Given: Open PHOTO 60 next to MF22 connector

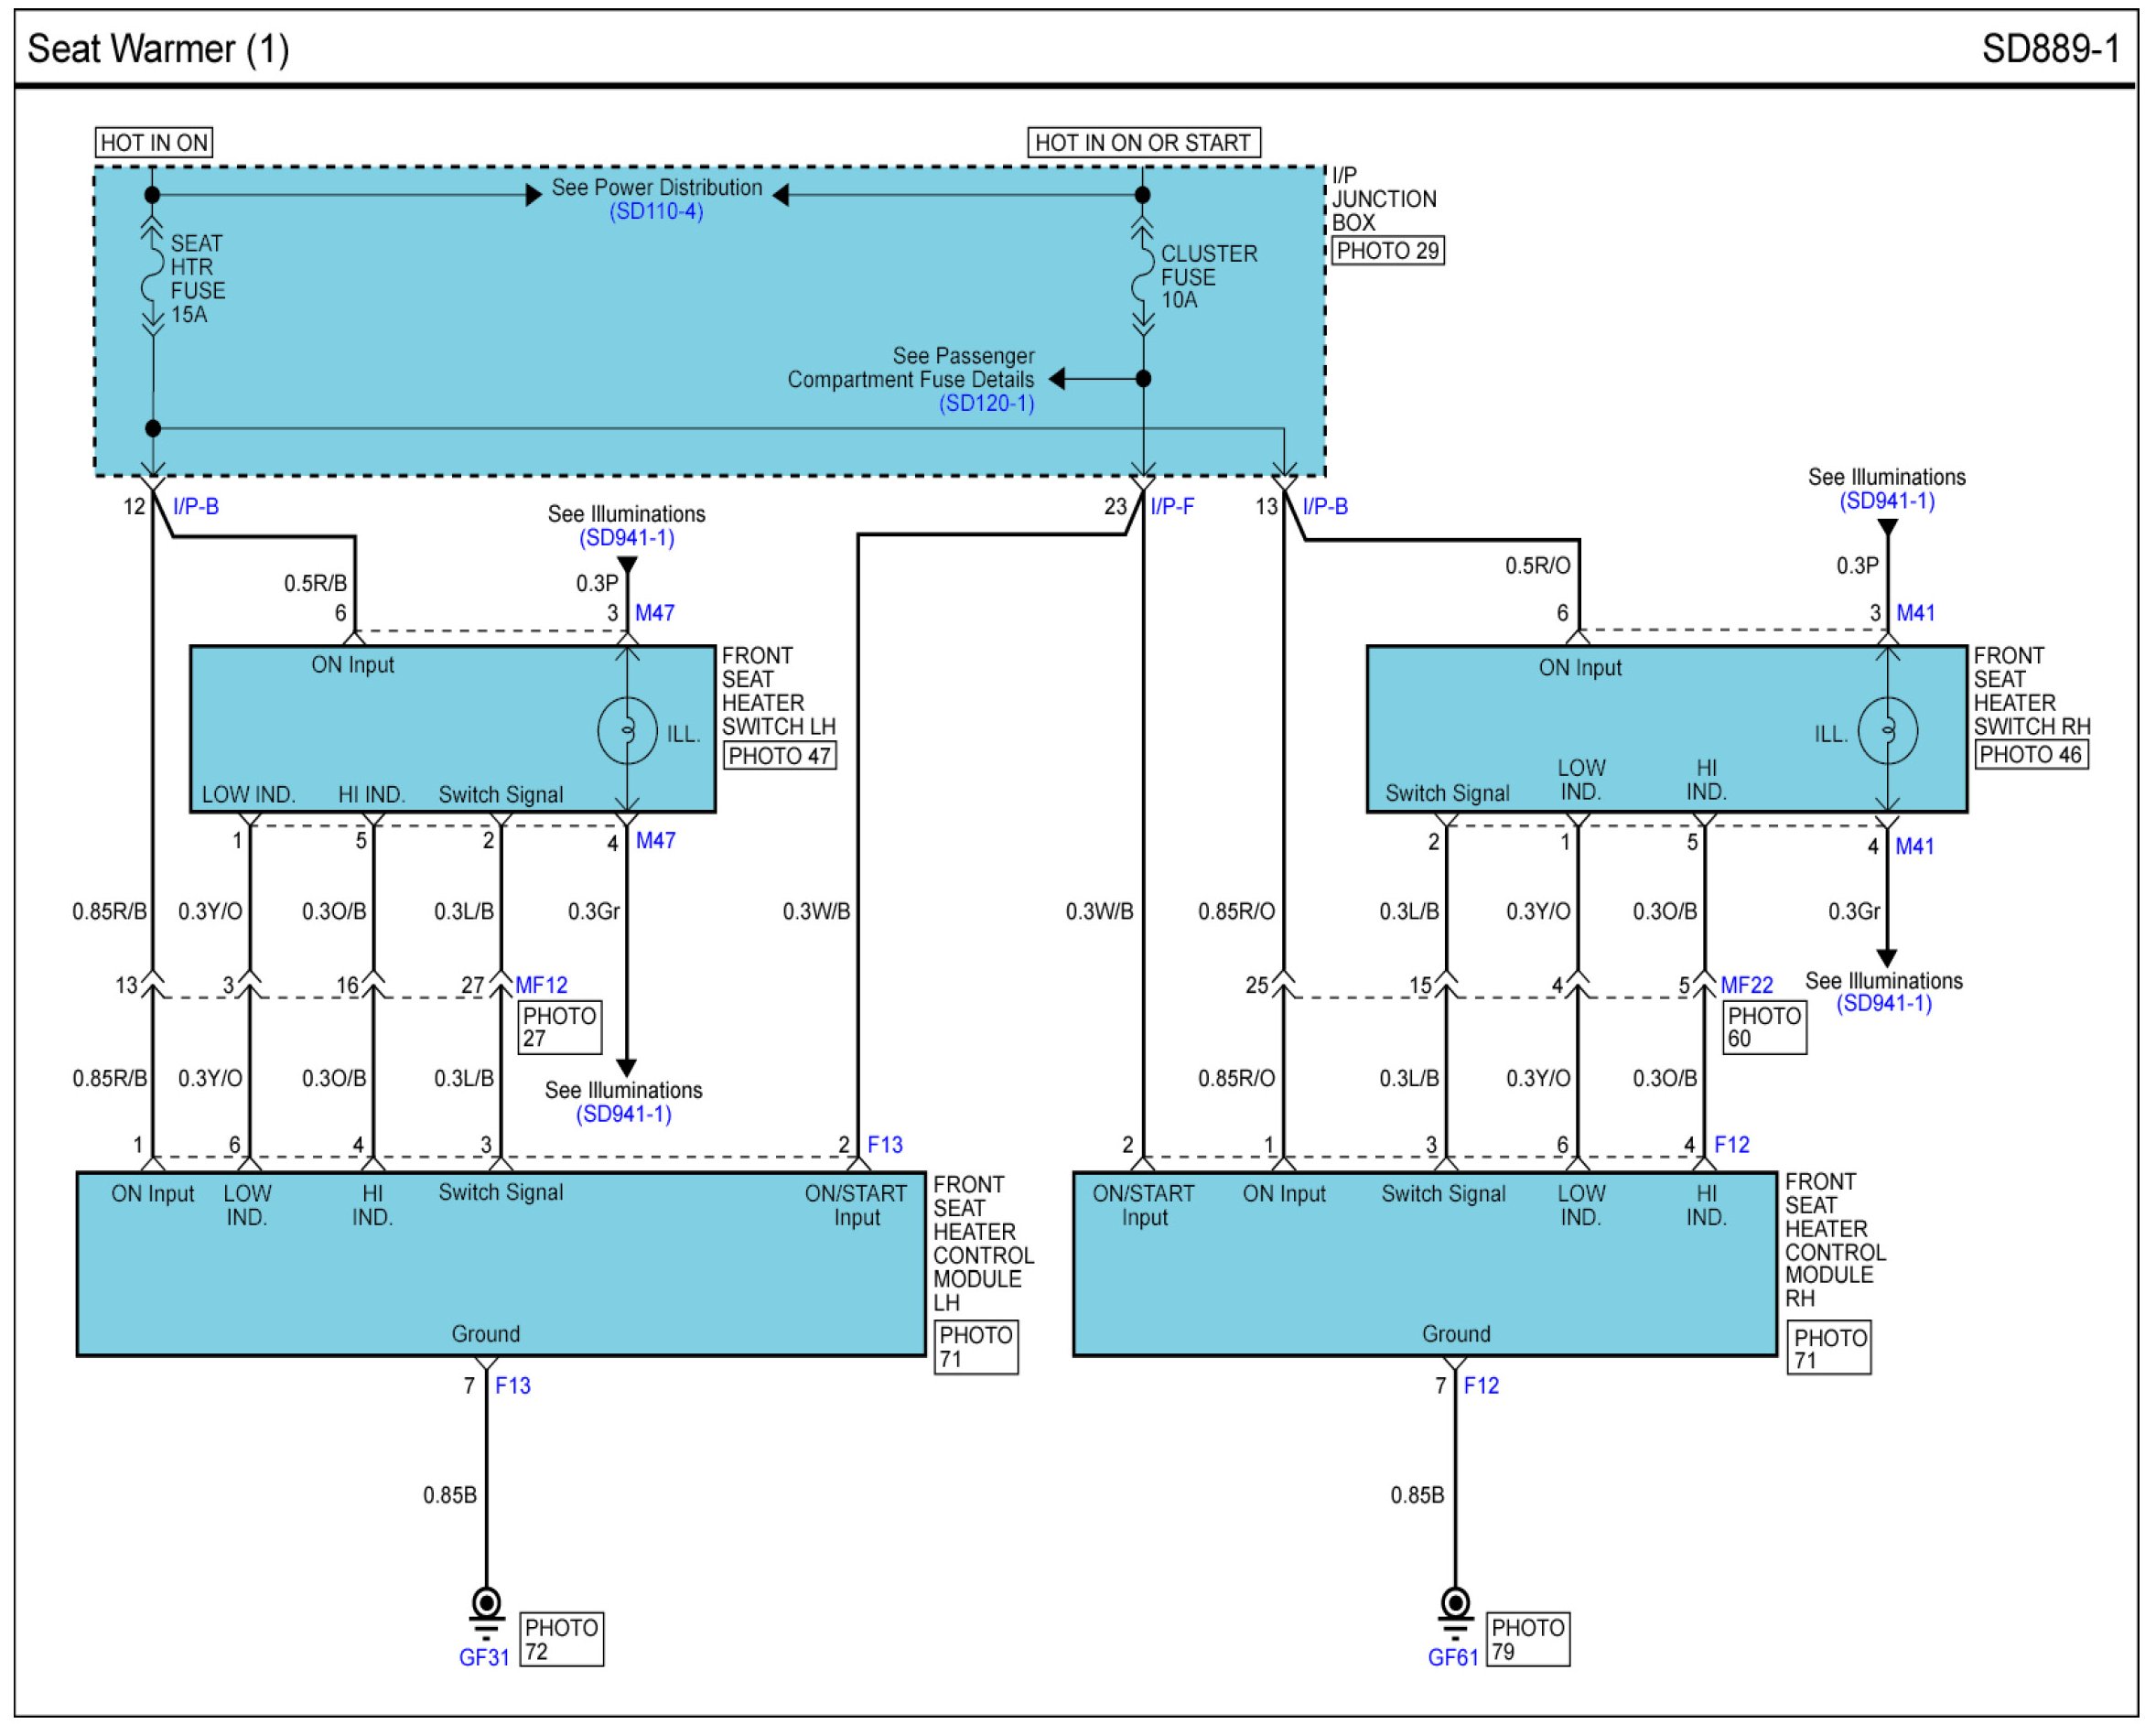Looking at the screenshot, I should pos(1764,1027).
